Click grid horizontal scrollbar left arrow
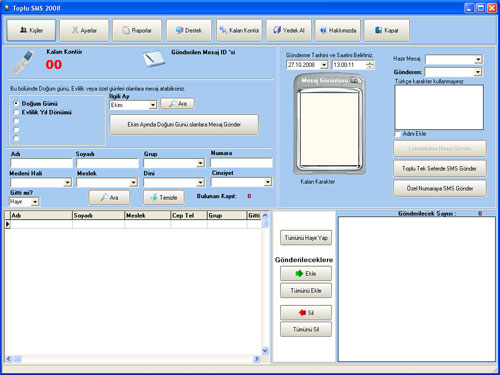The image size is (500, 375). (x=9, y=359)
